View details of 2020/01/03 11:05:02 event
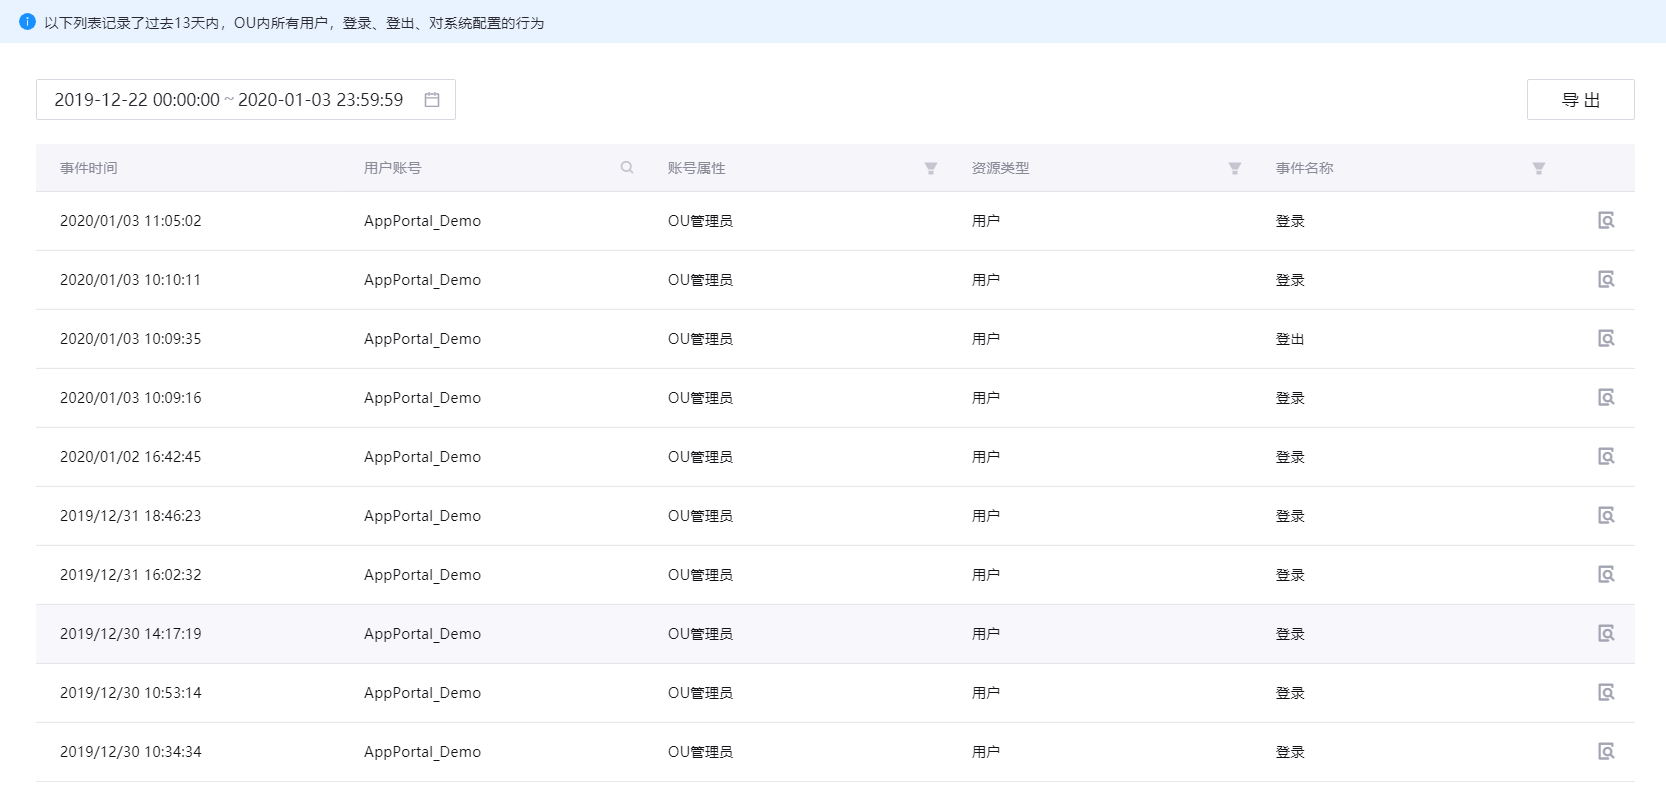1666x786 pixels. click(1606, 220)
